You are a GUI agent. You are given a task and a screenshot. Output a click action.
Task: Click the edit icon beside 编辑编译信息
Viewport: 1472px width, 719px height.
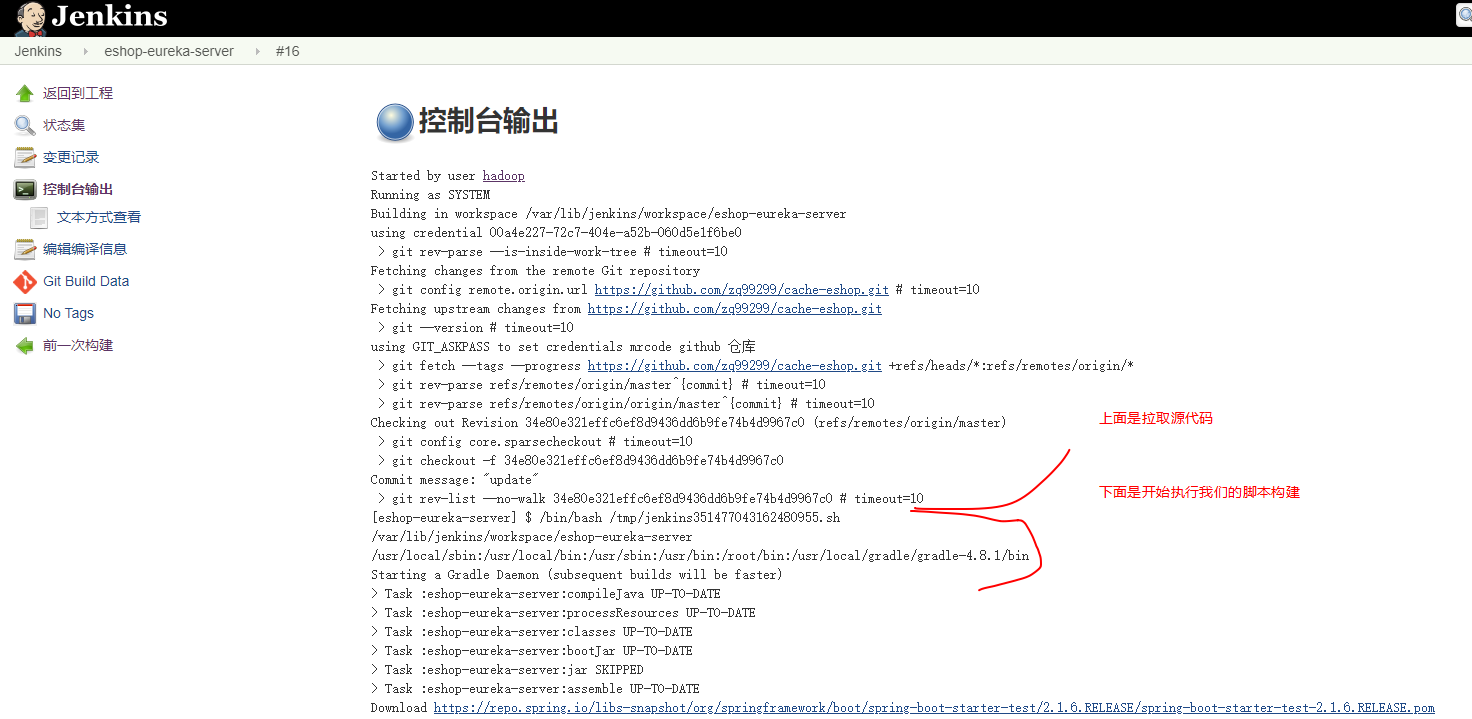pos(25,249)
